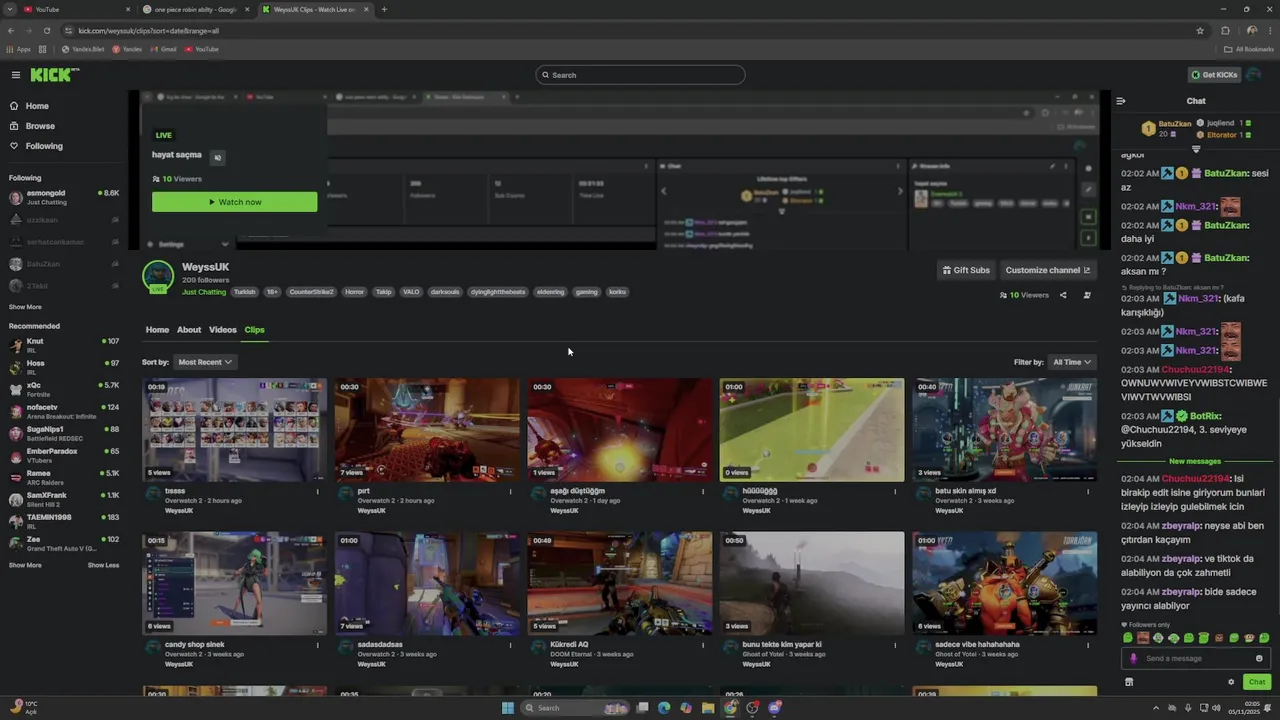
Task: Click the Kick search field
Action: click(x=640, y=75)
